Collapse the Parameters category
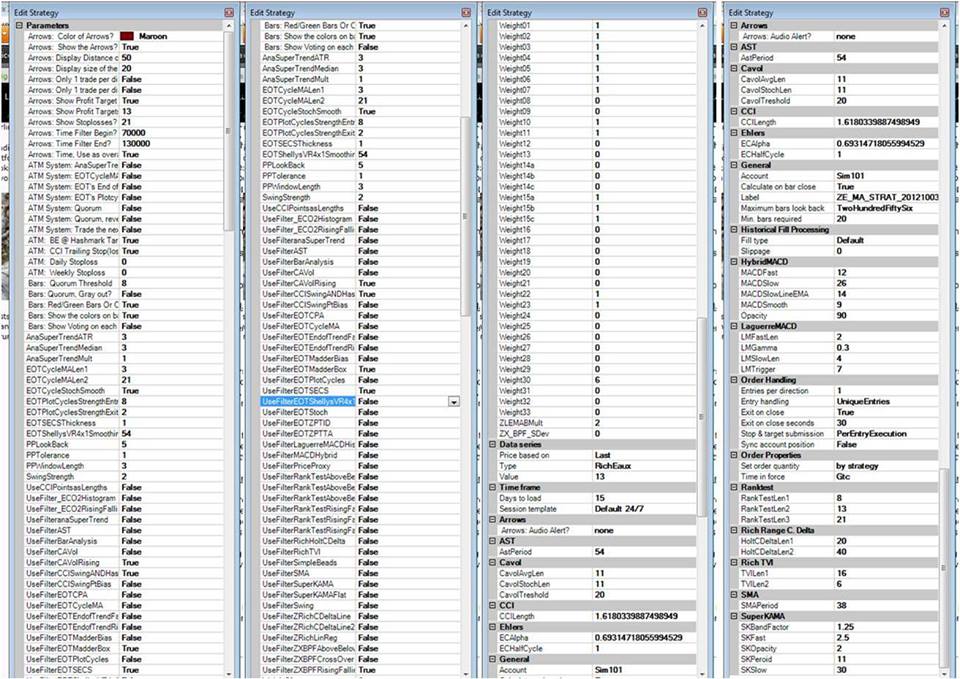Viewport: 960px width, 679px height. tap(19, 26)
